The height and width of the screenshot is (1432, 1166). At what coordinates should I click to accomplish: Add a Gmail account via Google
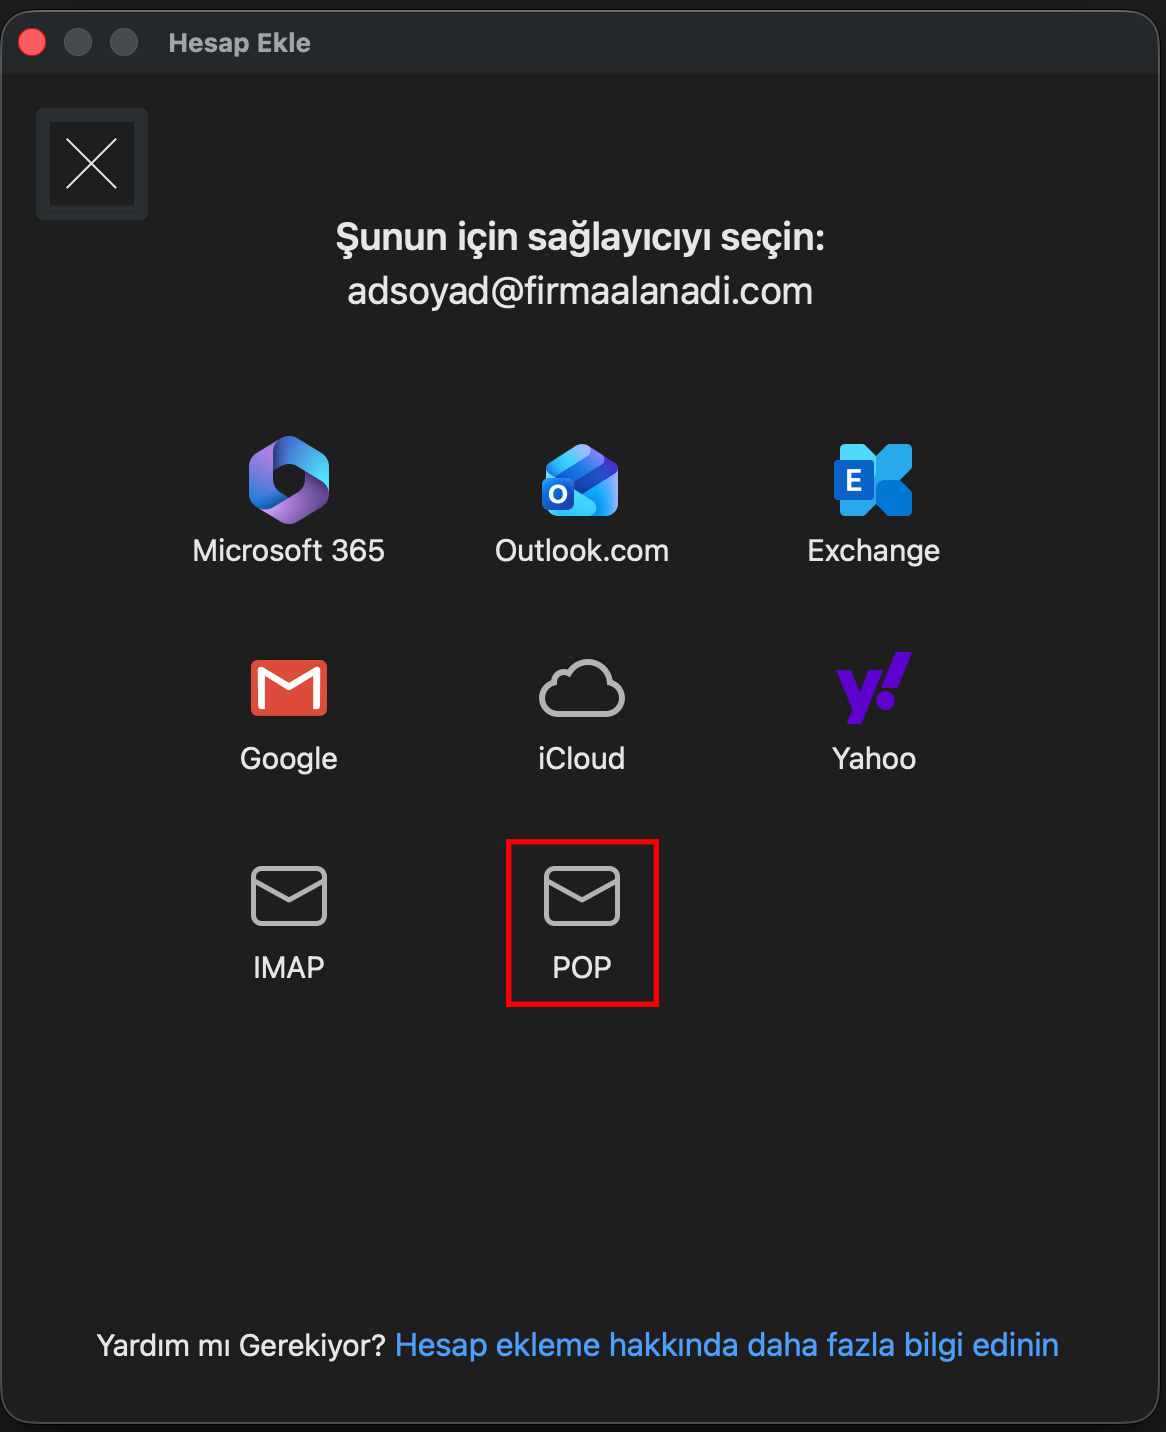click(288, 710)
